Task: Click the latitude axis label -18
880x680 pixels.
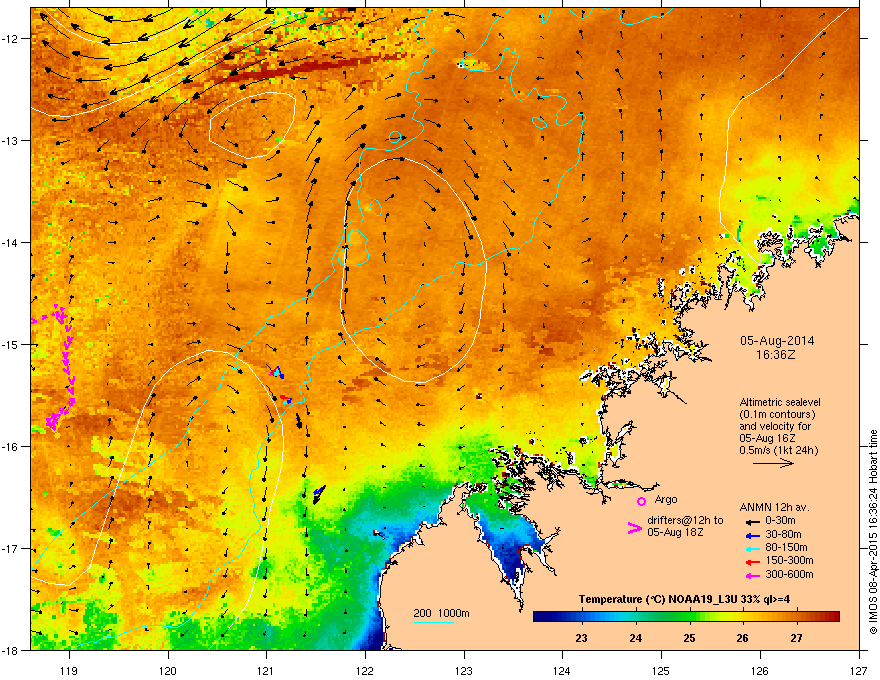Action: 11,650
